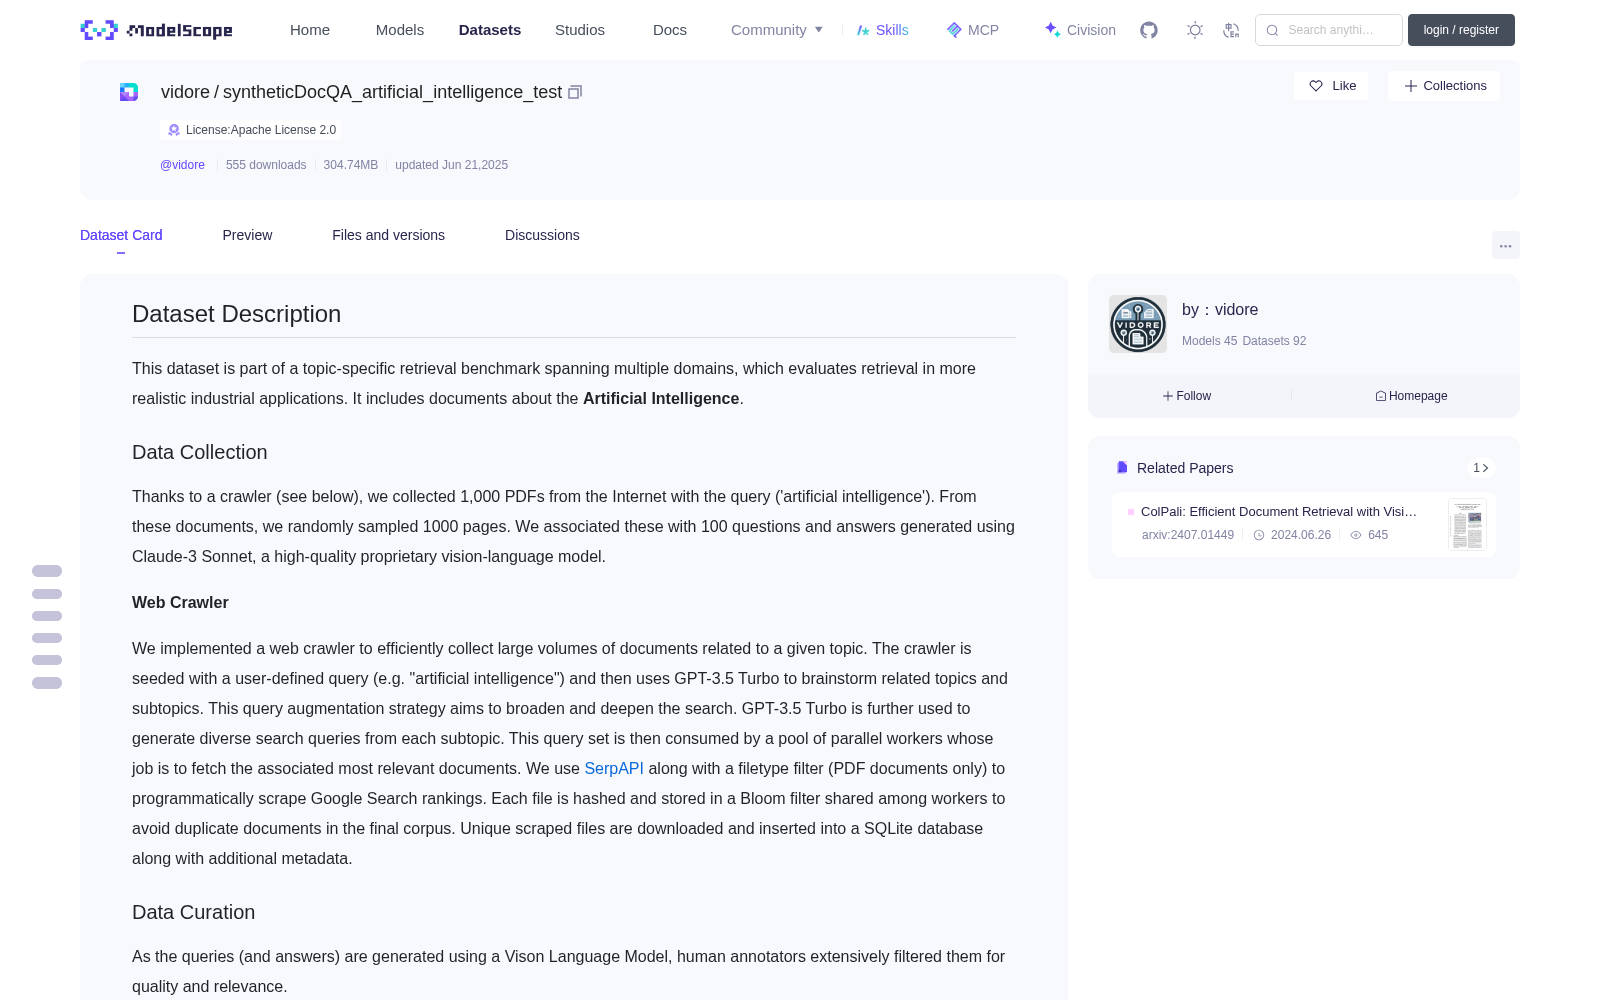This screenshot has width=1600, height=1000.
Task: Open the GitHub icon link
Action: 1149,30
